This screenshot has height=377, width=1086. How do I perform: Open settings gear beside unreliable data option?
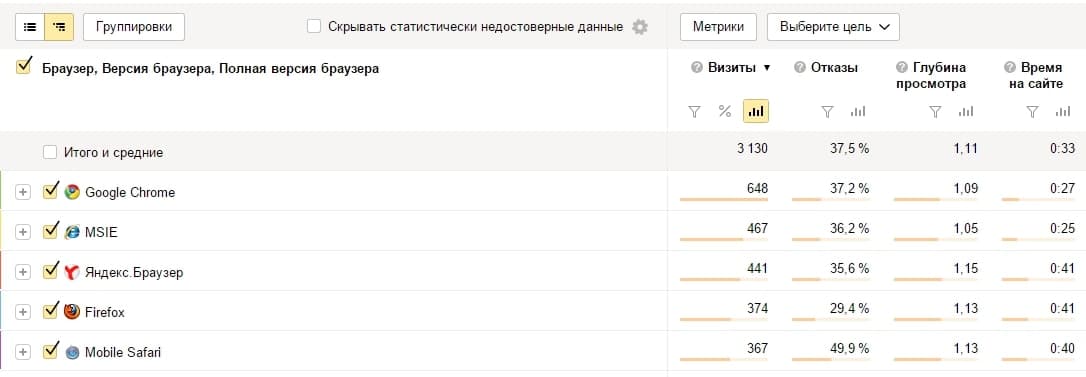click(640, 27)
